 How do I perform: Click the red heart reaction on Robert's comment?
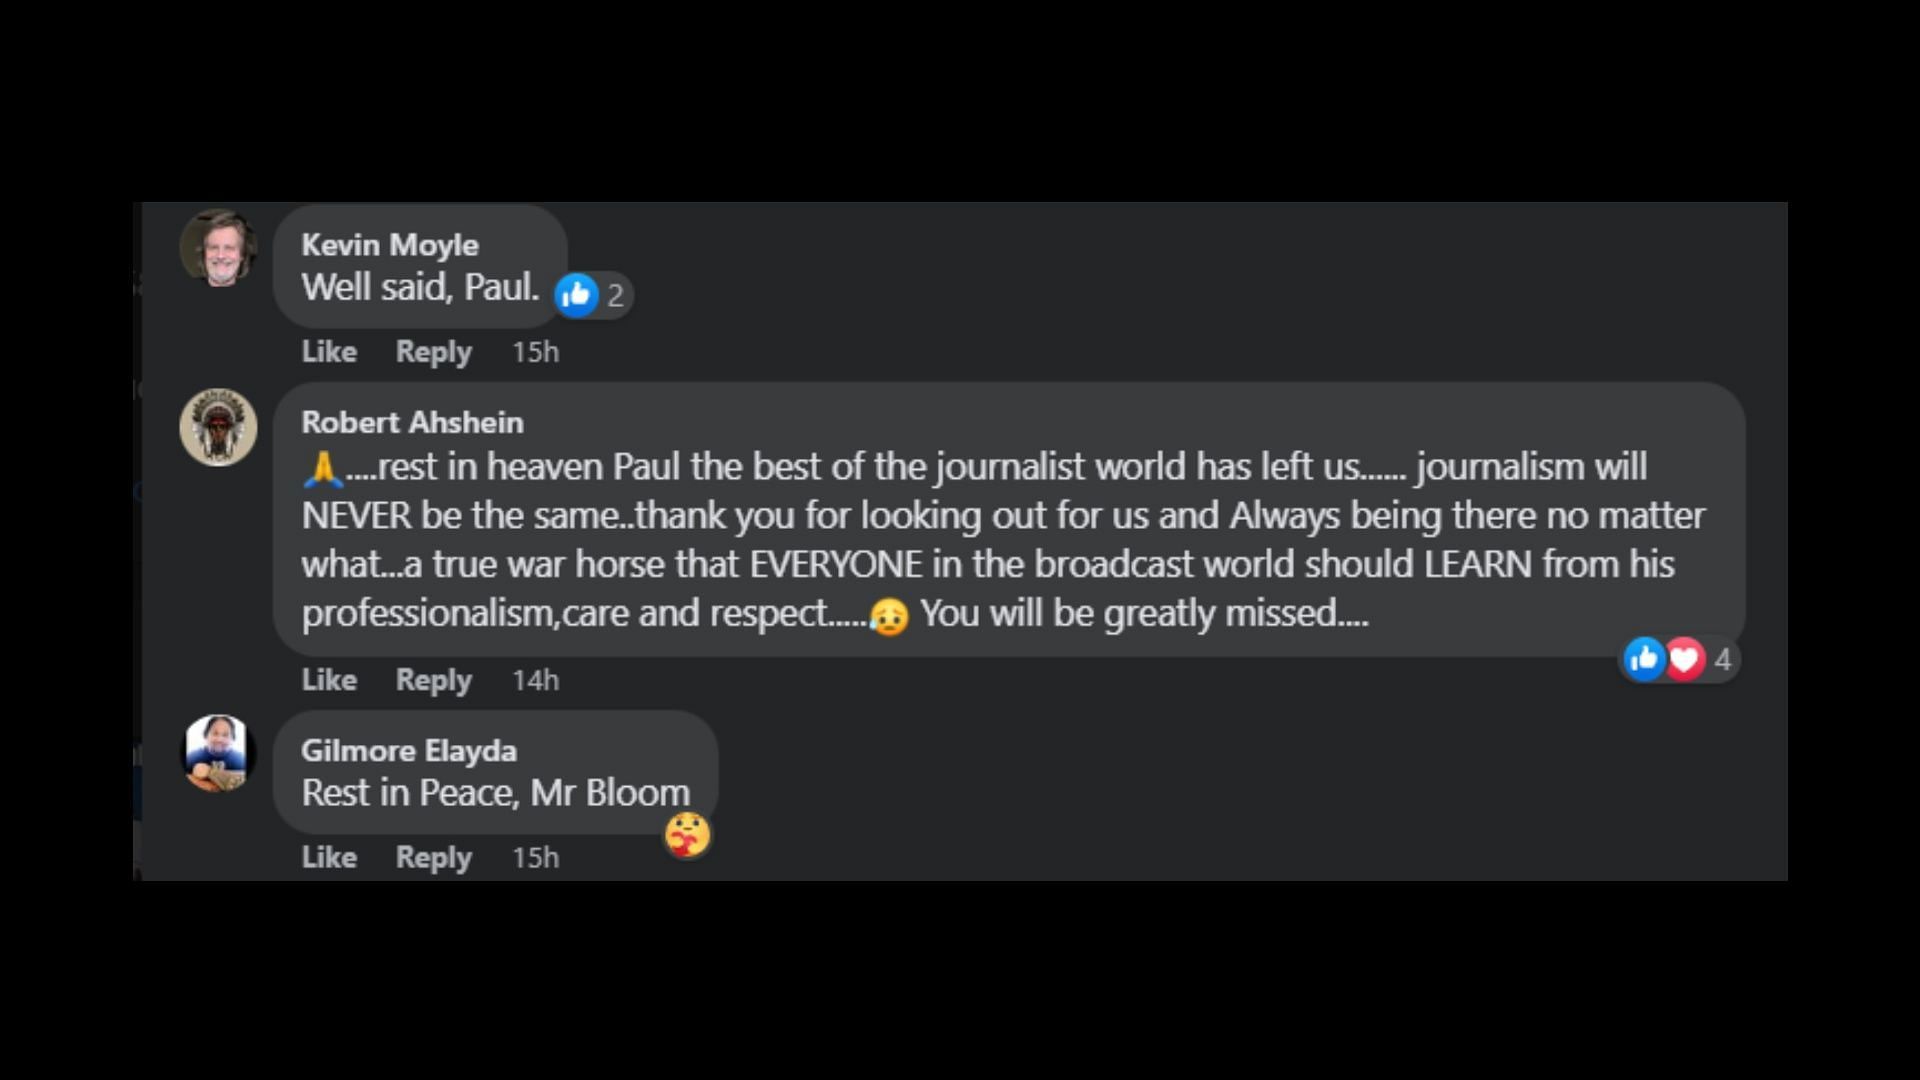point(1685,659)
